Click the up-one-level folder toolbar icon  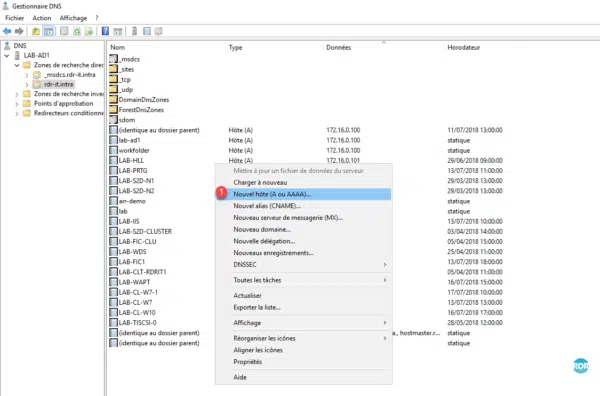click(36, 31)
